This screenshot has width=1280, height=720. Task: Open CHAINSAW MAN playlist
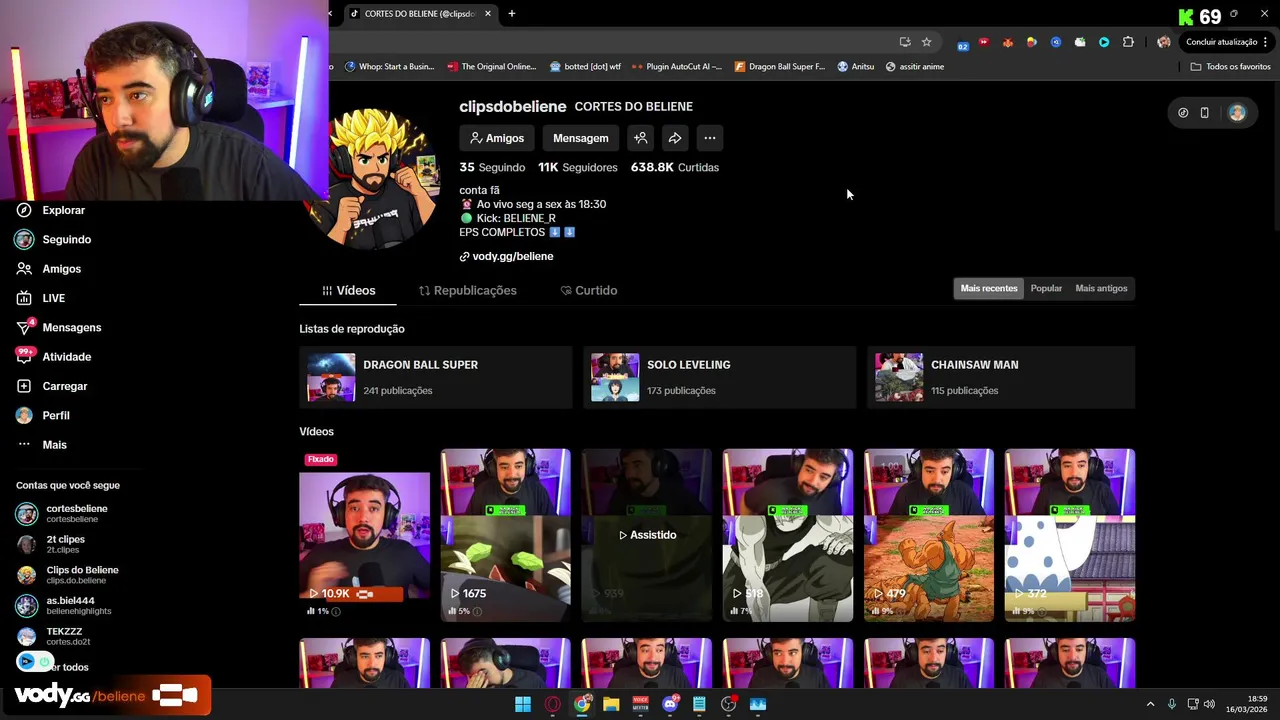point(1001,377)
